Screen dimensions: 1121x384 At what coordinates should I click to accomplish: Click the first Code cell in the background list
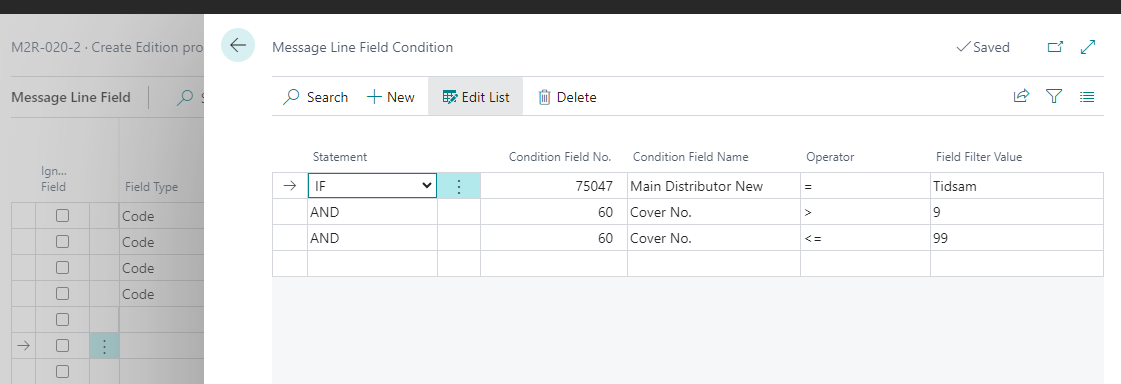point(162,216)
